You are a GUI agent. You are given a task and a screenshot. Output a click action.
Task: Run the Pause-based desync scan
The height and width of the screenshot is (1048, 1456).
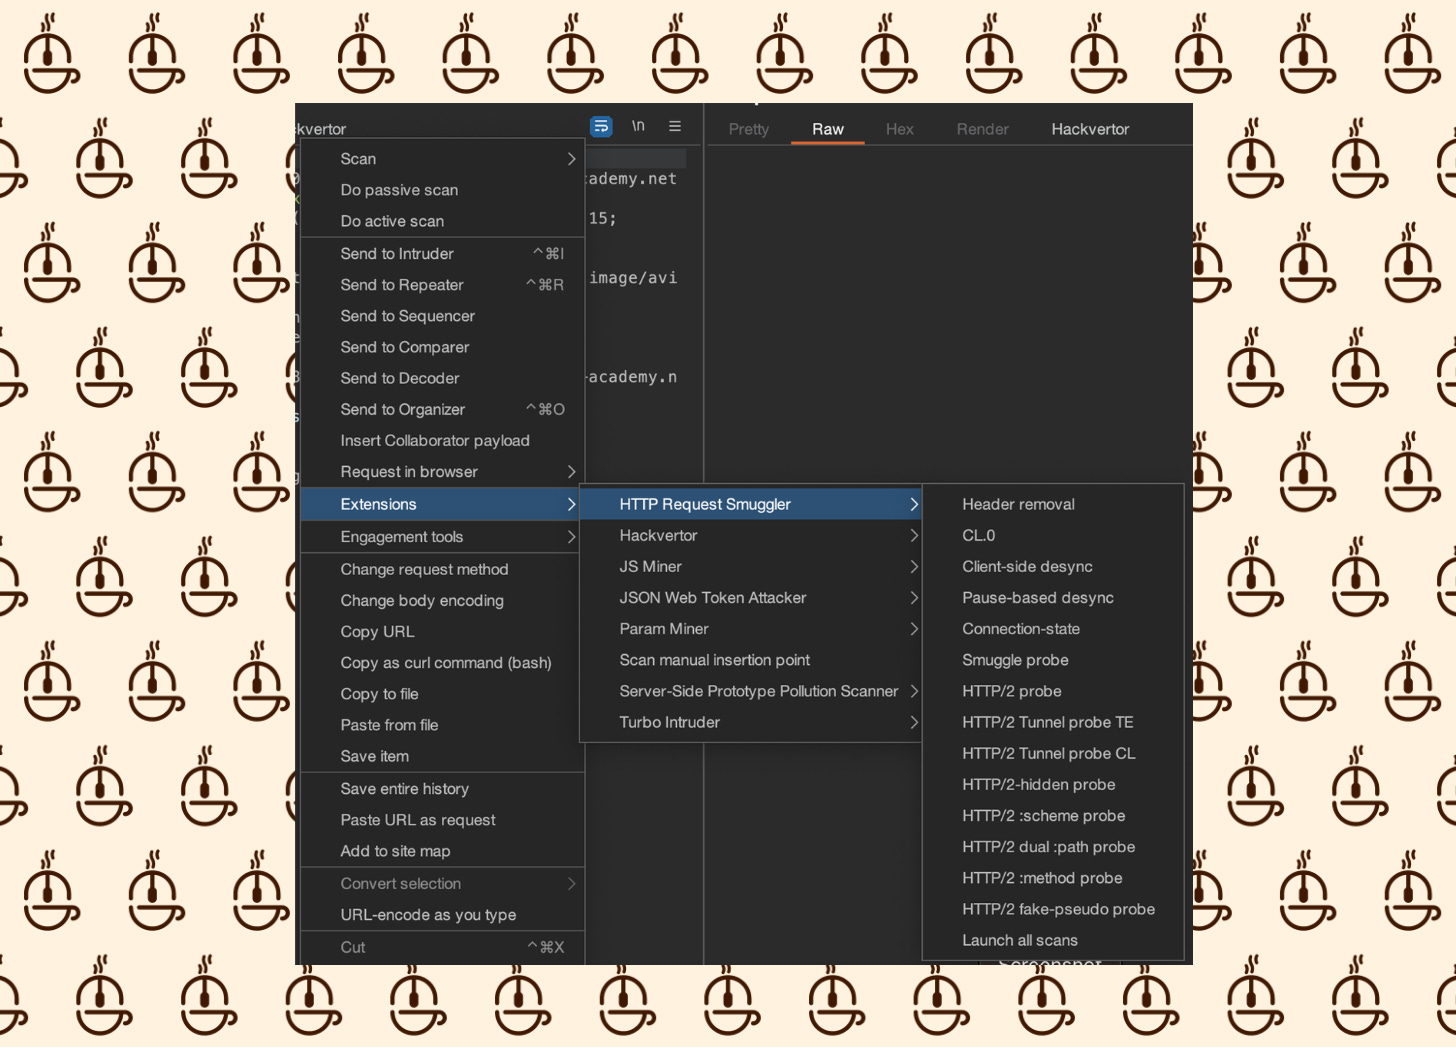coord(1053,598)
